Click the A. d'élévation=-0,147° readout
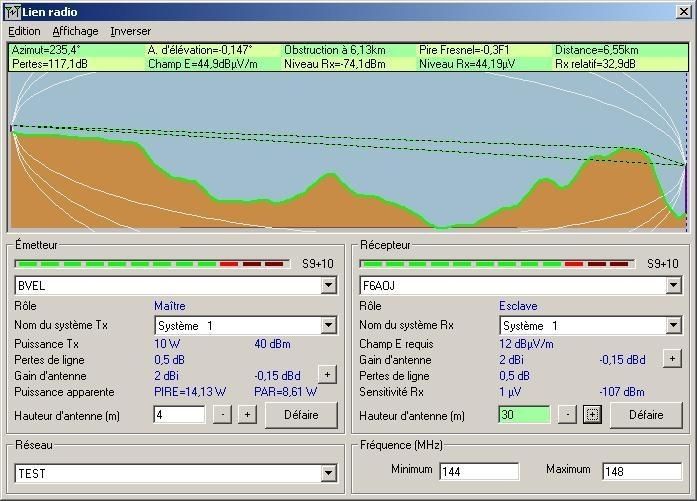 [x=200, y=50]
